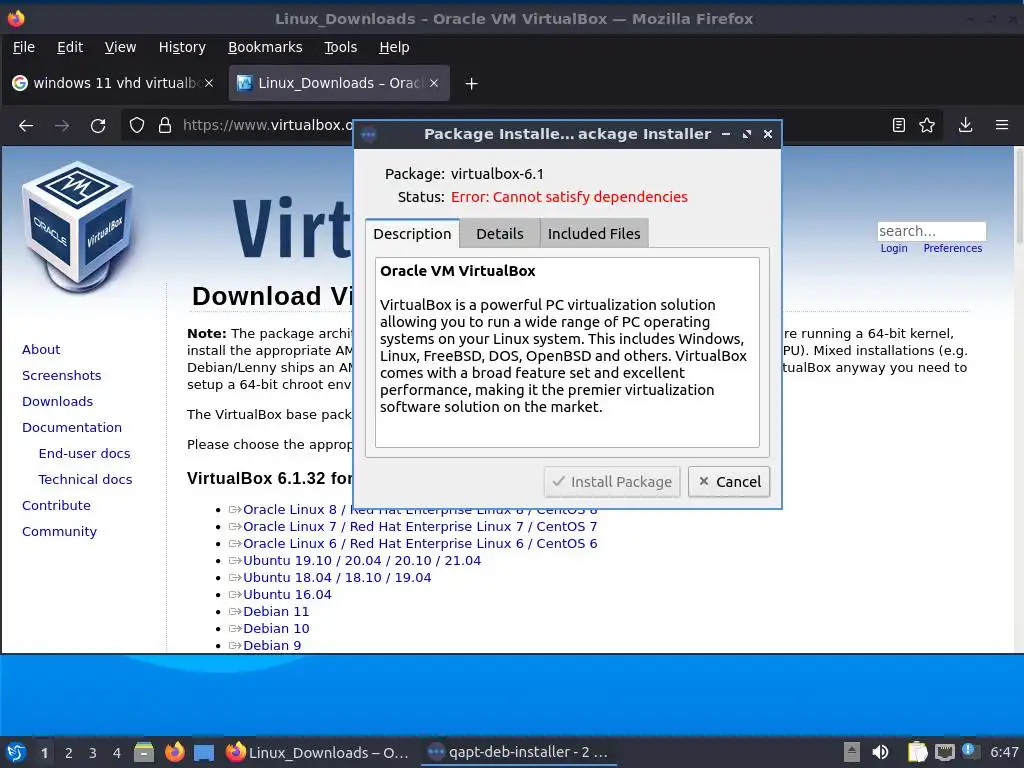Bookmark this page with the star icon

[927, 125]
